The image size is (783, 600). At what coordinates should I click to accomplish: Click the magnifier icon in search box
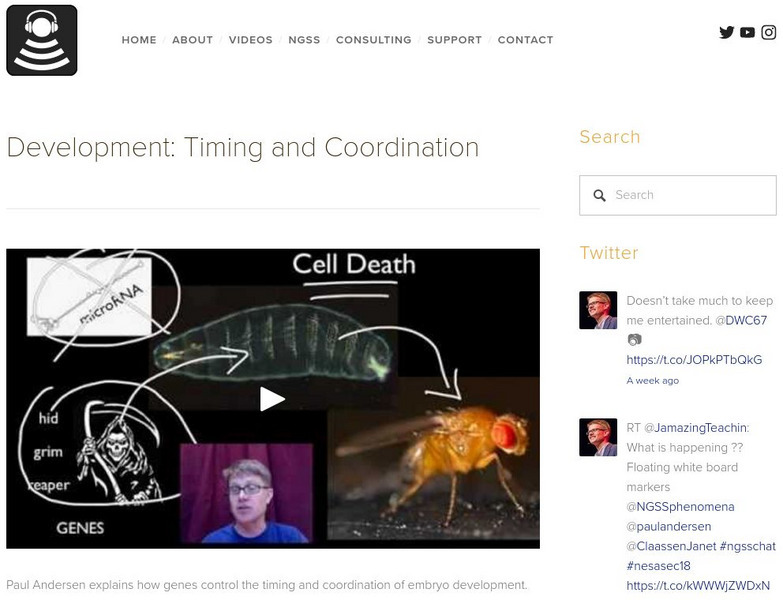coord(599,195)
